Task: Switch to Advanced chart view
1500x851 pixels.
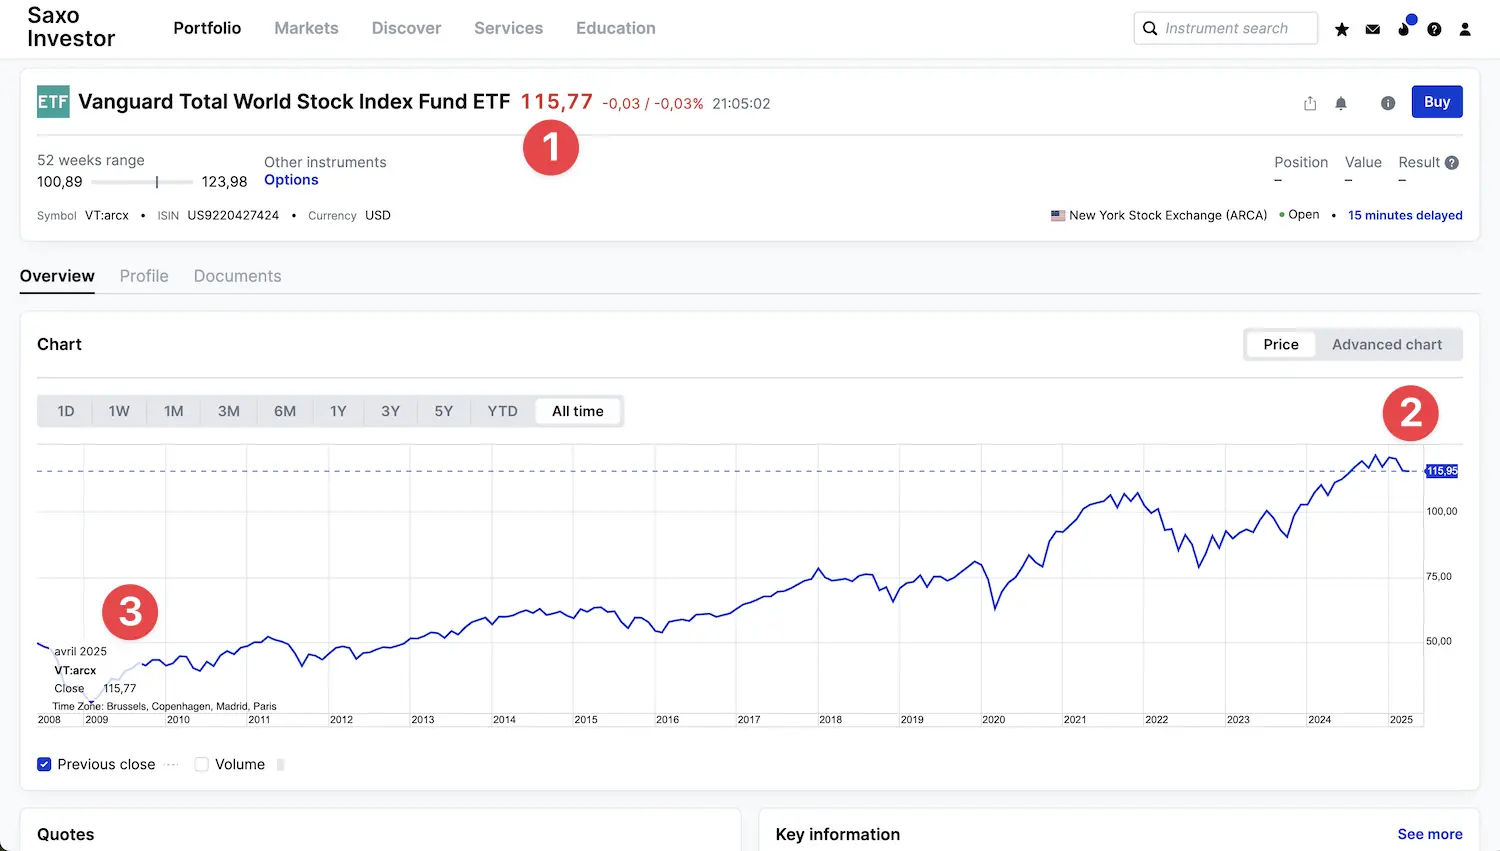Action: pos(1387,344)
